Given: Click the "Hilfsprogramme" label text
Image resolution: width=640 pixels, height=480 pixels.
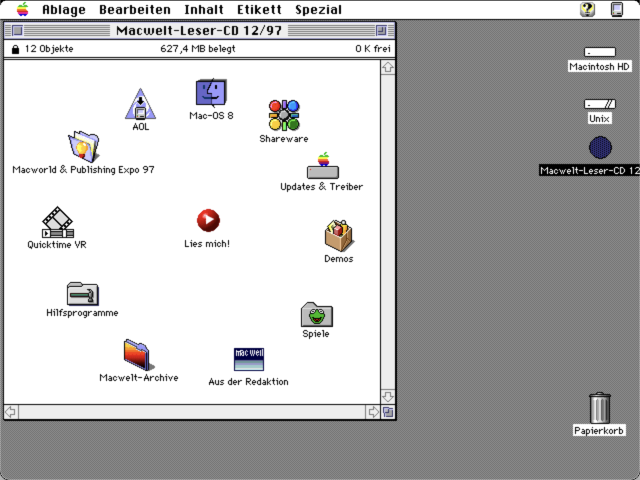Looking at the screenshot, I should (82, 313).
